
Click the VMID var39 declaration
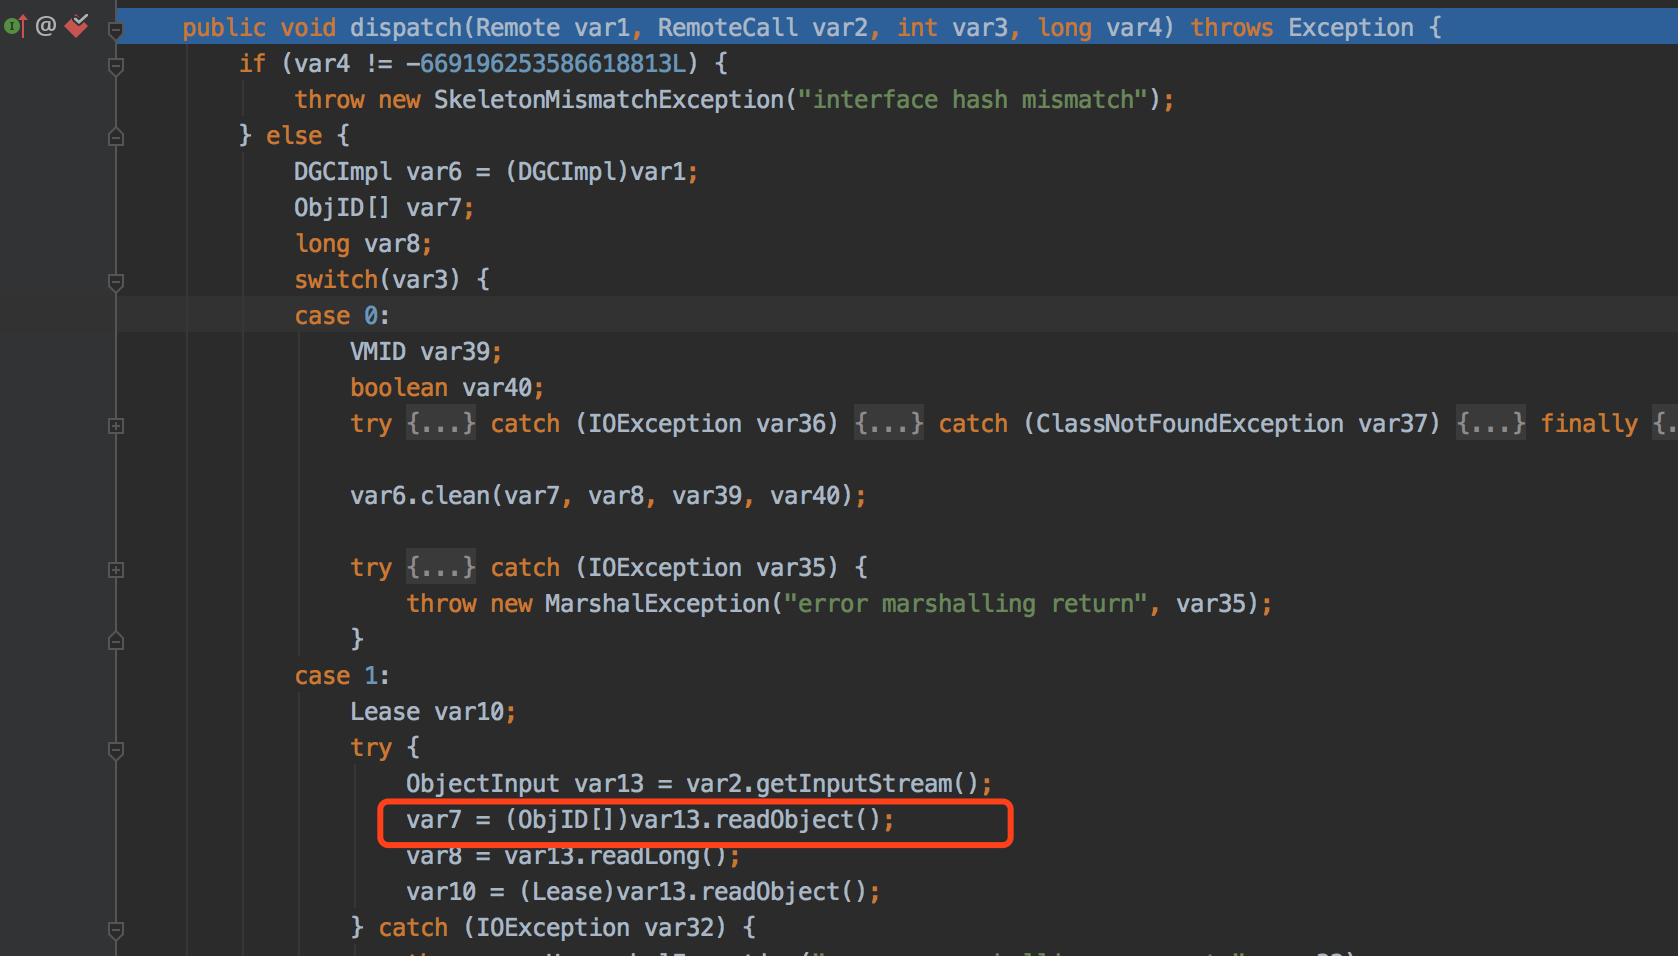click(426, 351)
